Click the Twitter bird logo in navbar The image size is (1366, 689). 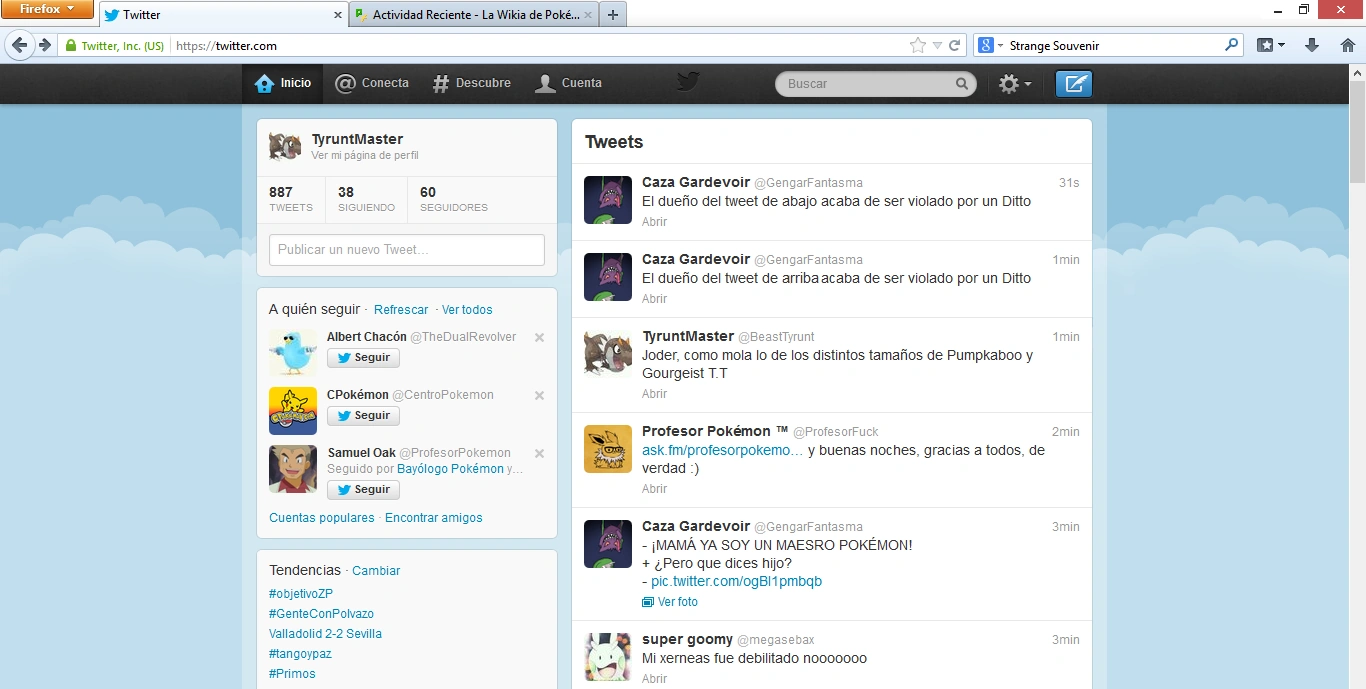point(687,82)
